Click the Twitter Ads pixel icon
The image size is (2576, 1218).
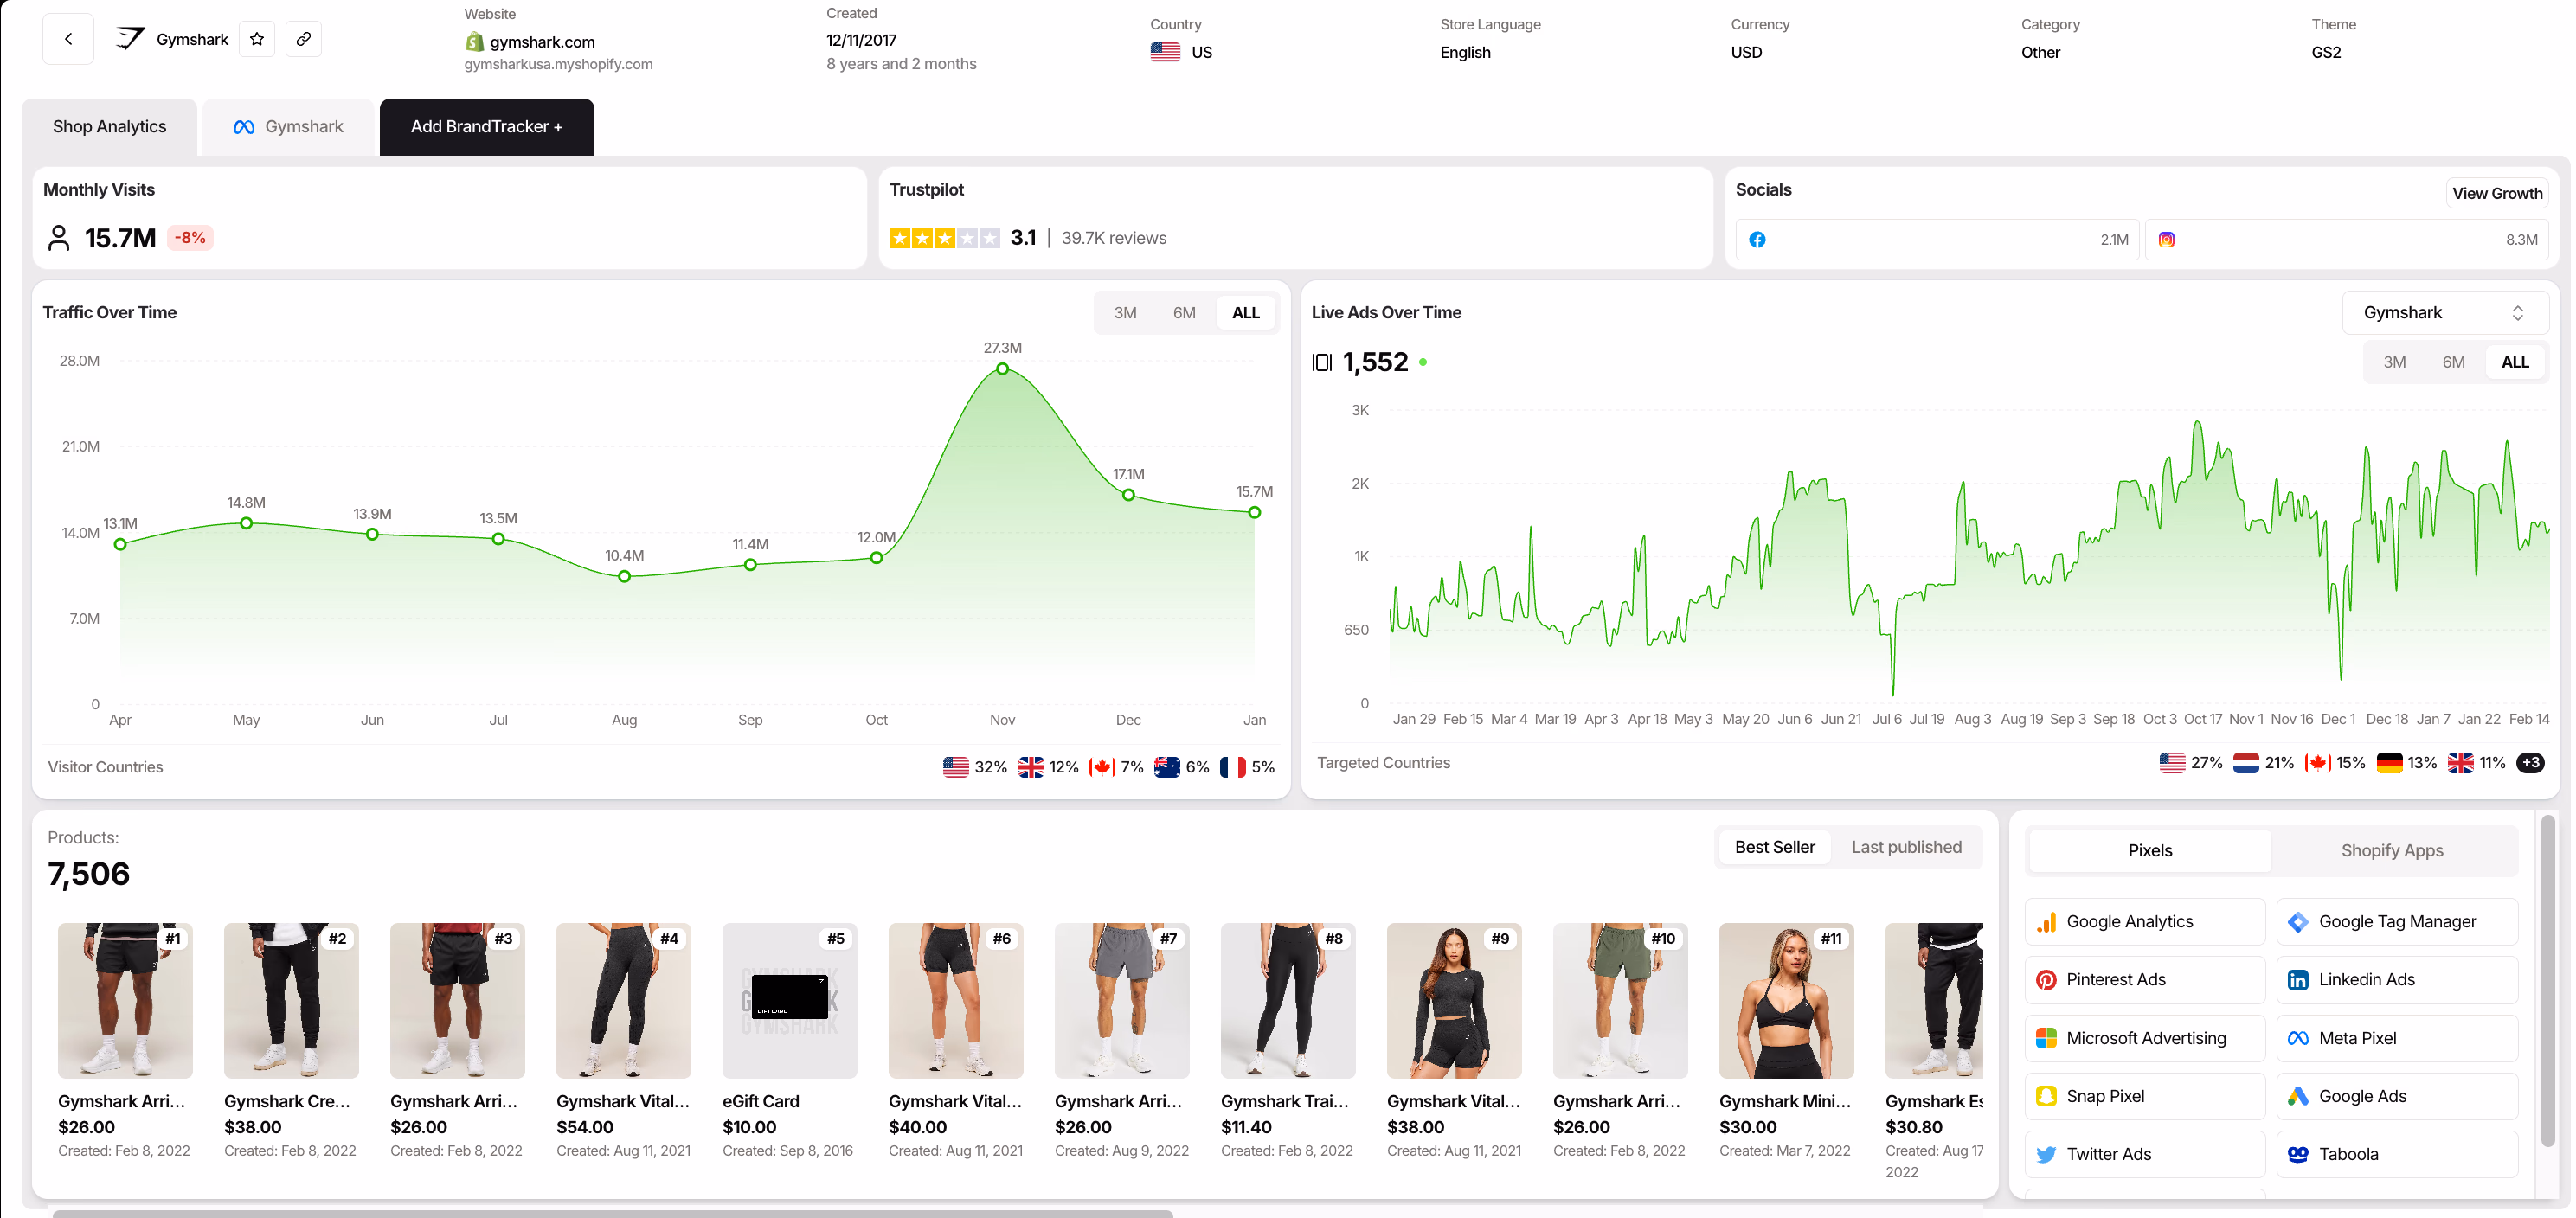[x=2048, y=1153]
